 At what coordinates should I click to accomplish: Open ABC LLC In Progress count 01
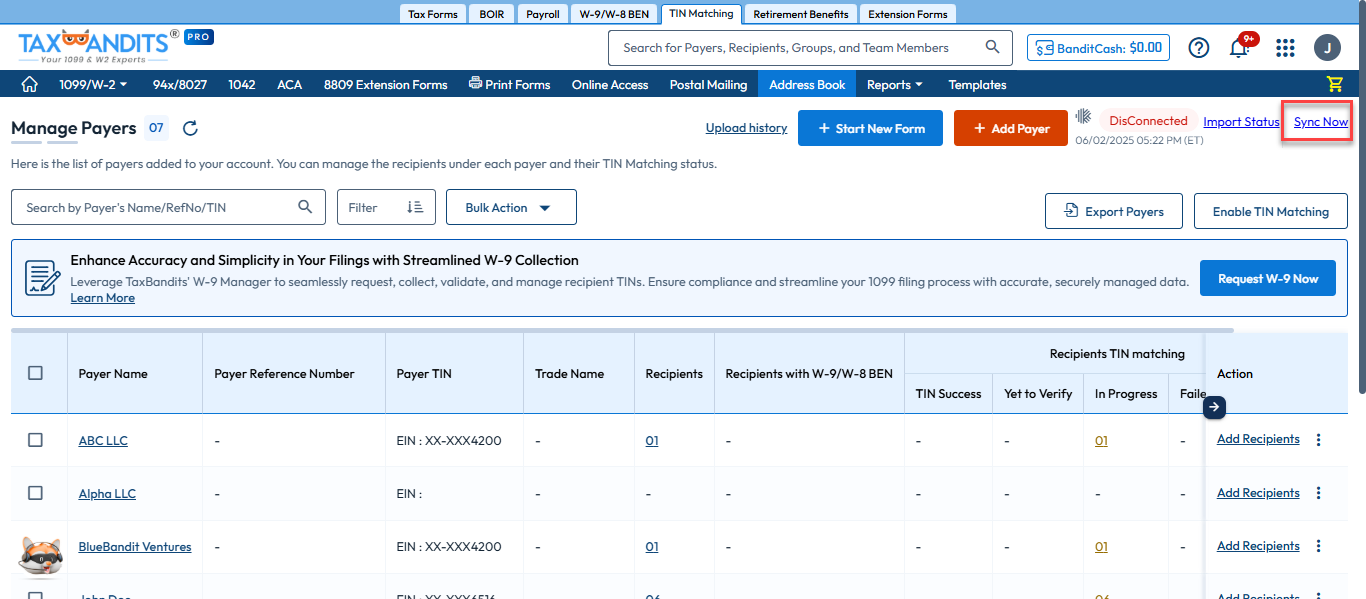pyautogui.click(x=1101, y=440)
